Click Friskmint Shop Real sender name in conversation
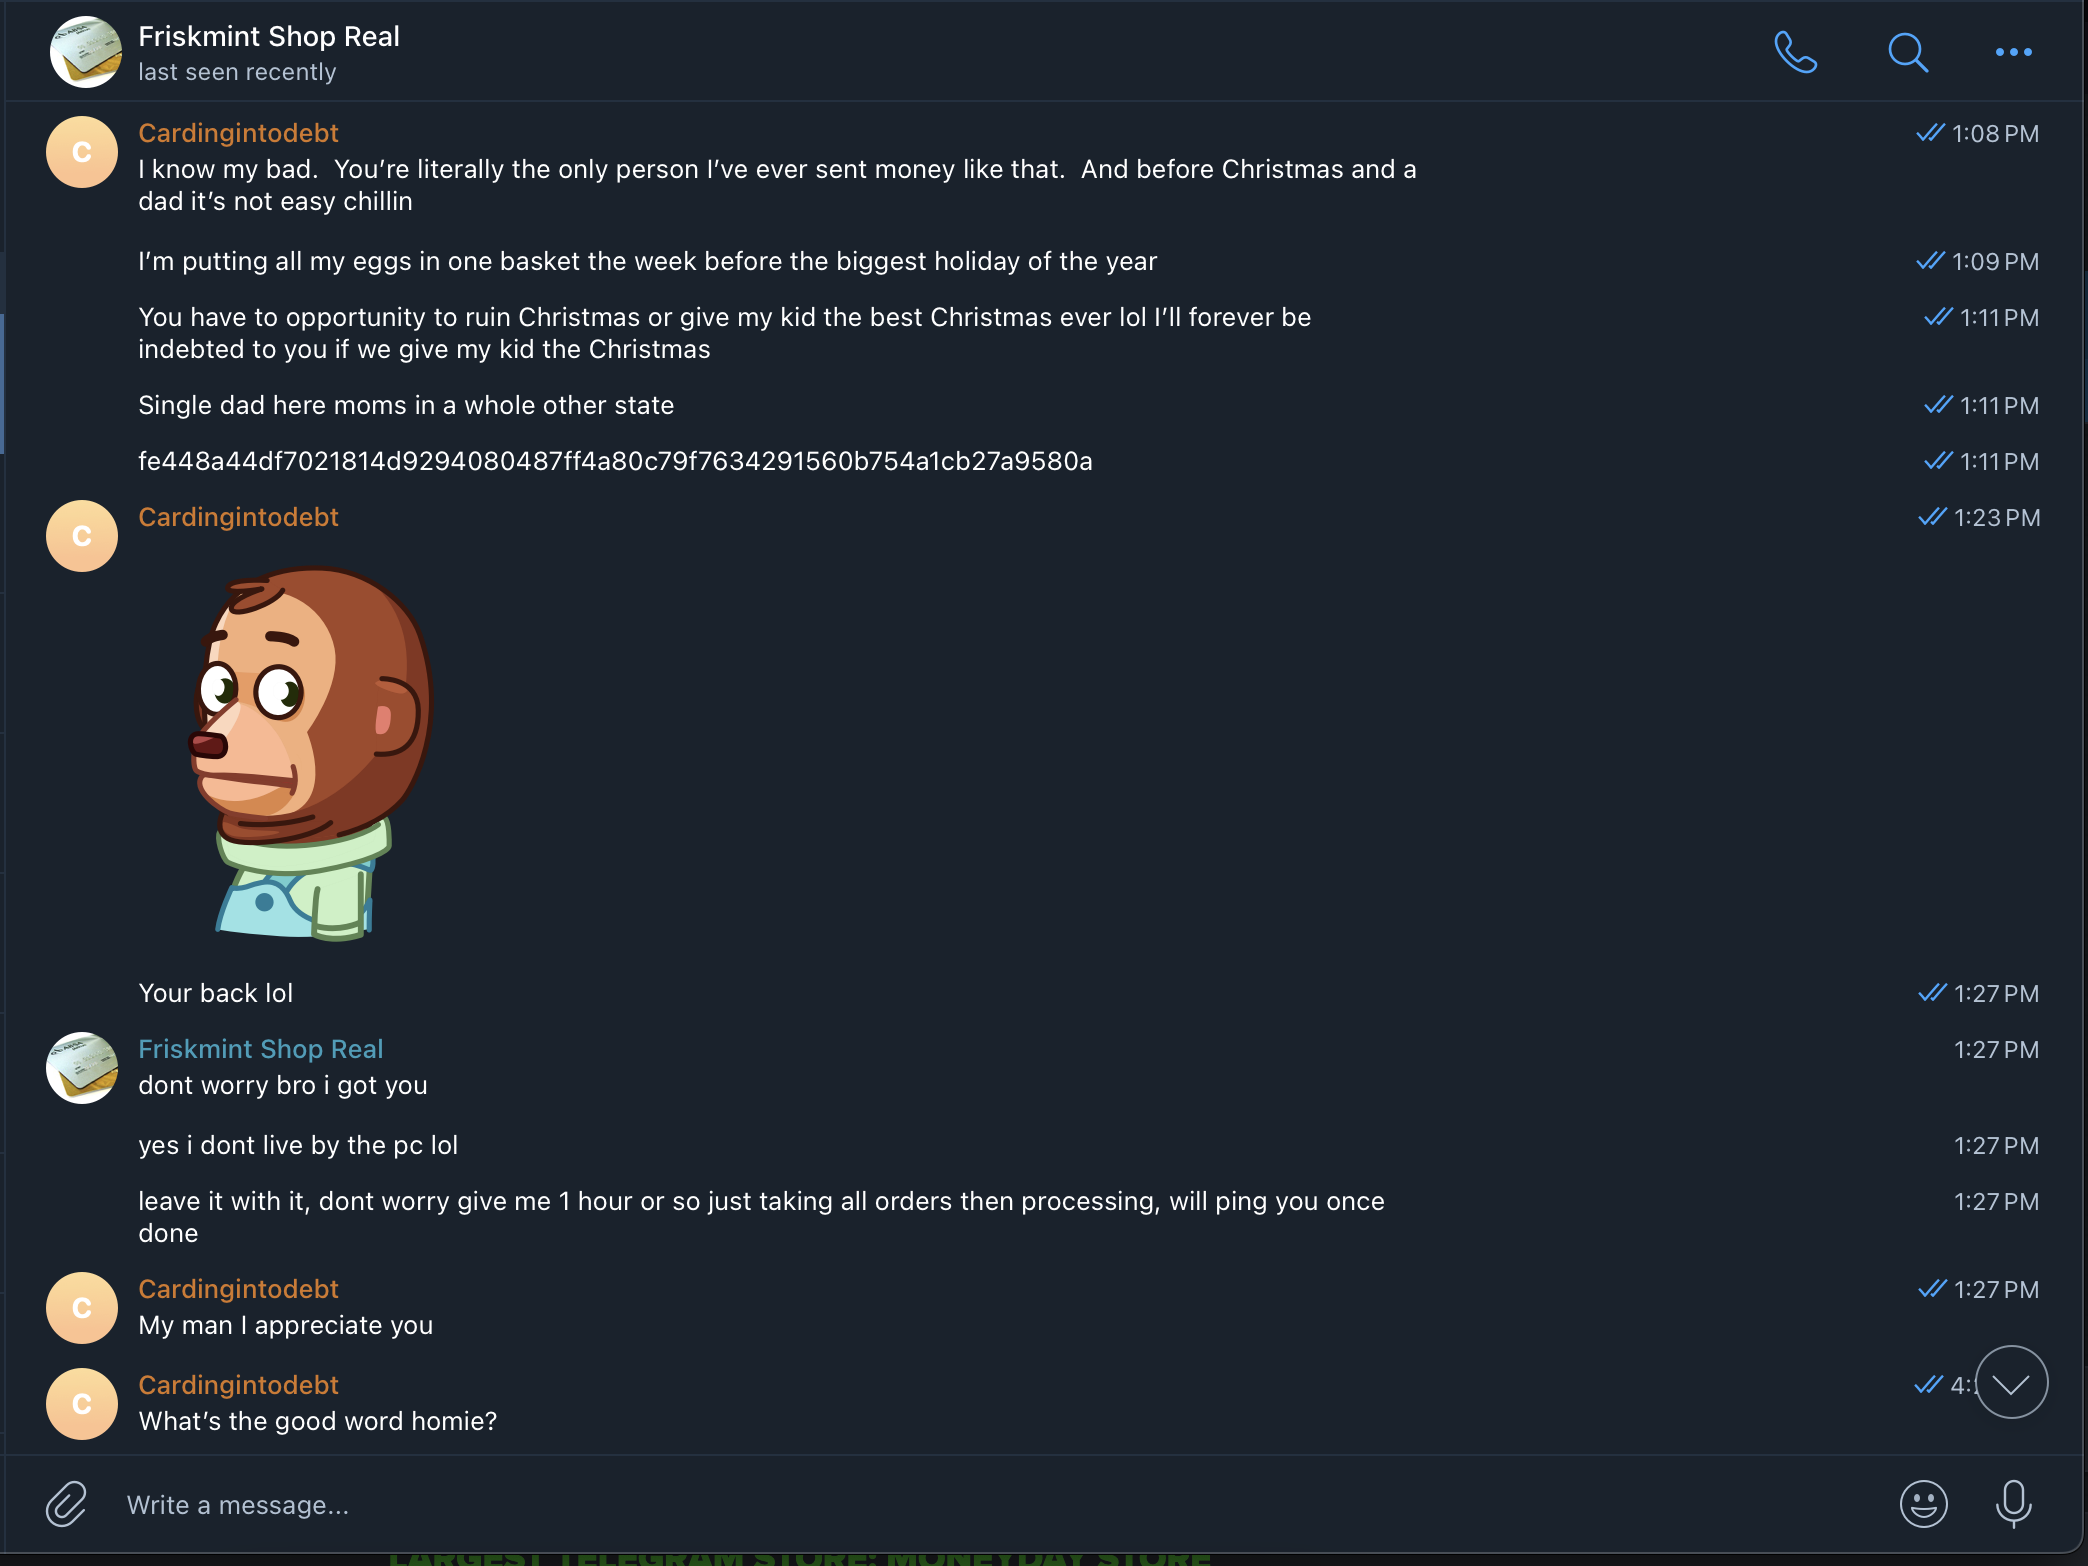 (260, 1049)
